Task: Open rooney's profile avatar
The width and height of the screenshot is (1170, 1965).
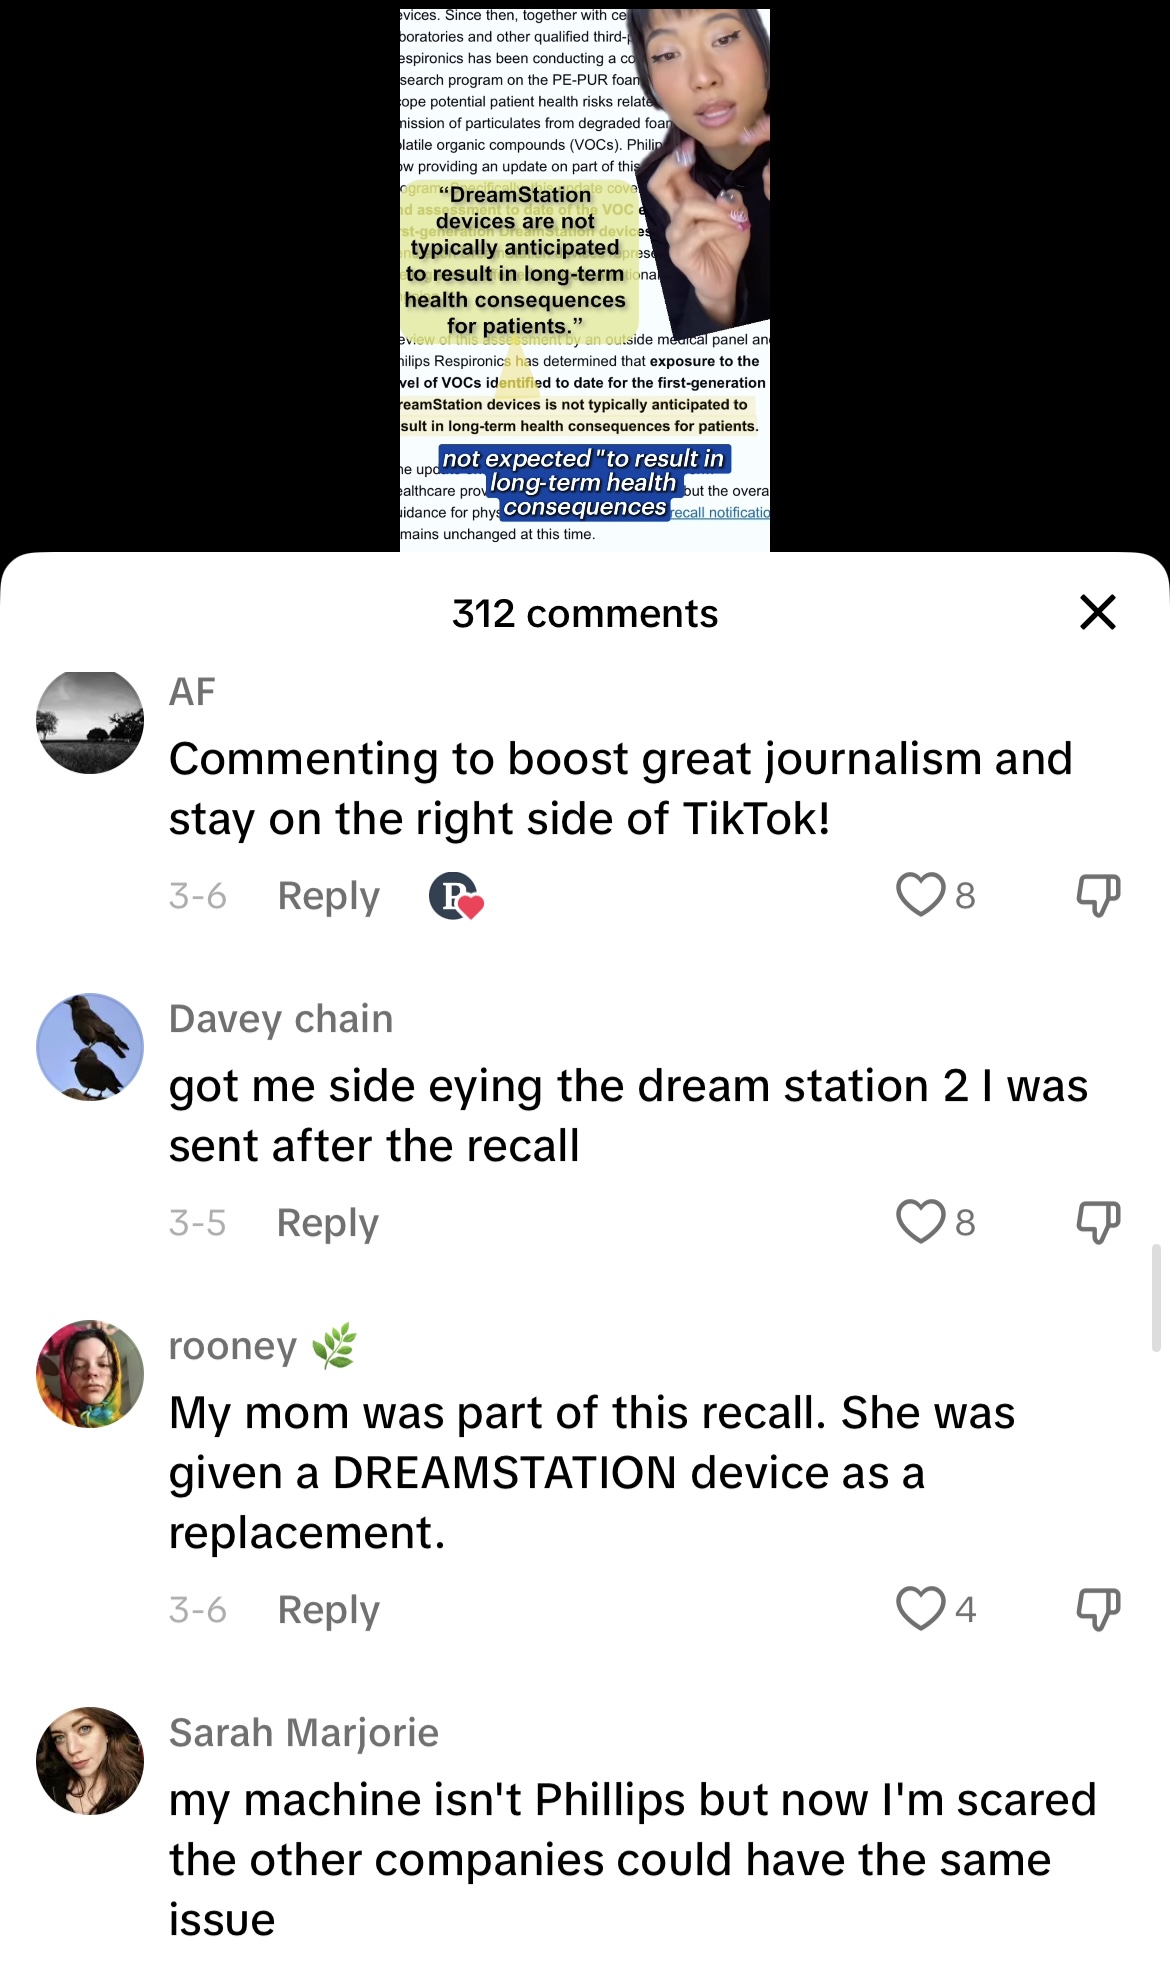Action: point(90,1374)
